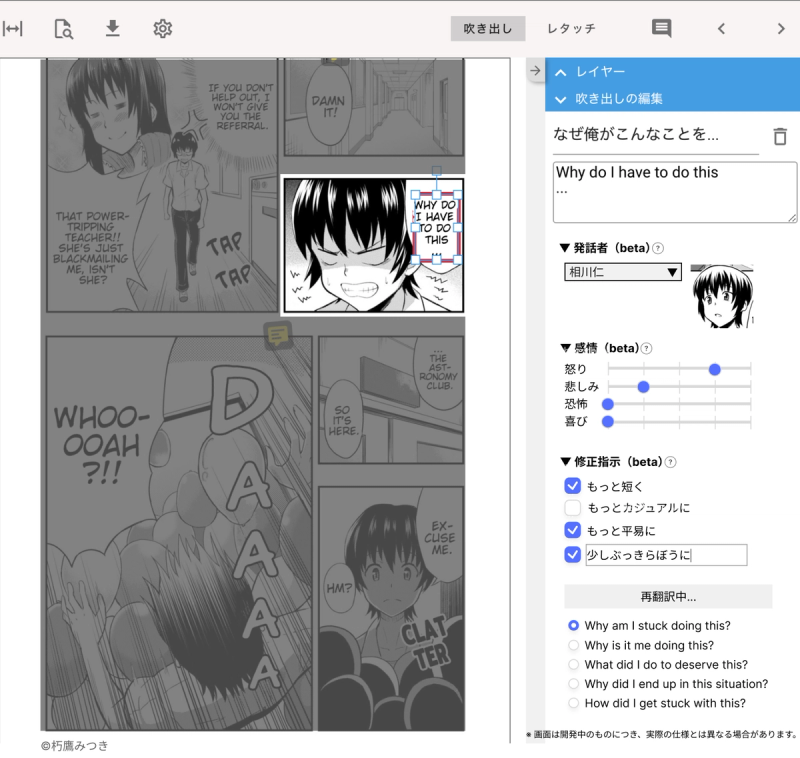Screen dimensions: 800x758
Task: Select option Why is it me doing this?
Action: pyautogui.click(x=573, y=645)
